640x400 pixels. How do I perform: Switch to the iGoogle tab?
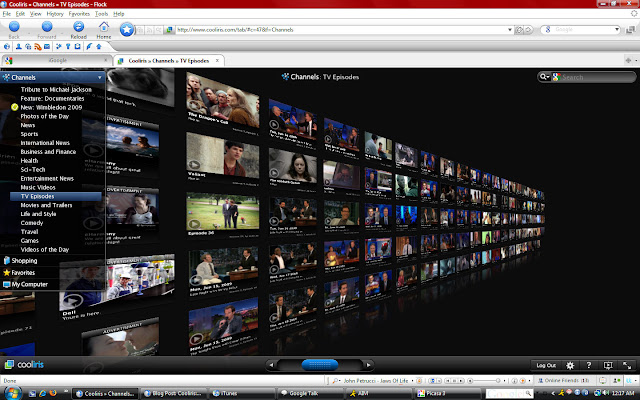click(57, 60)
